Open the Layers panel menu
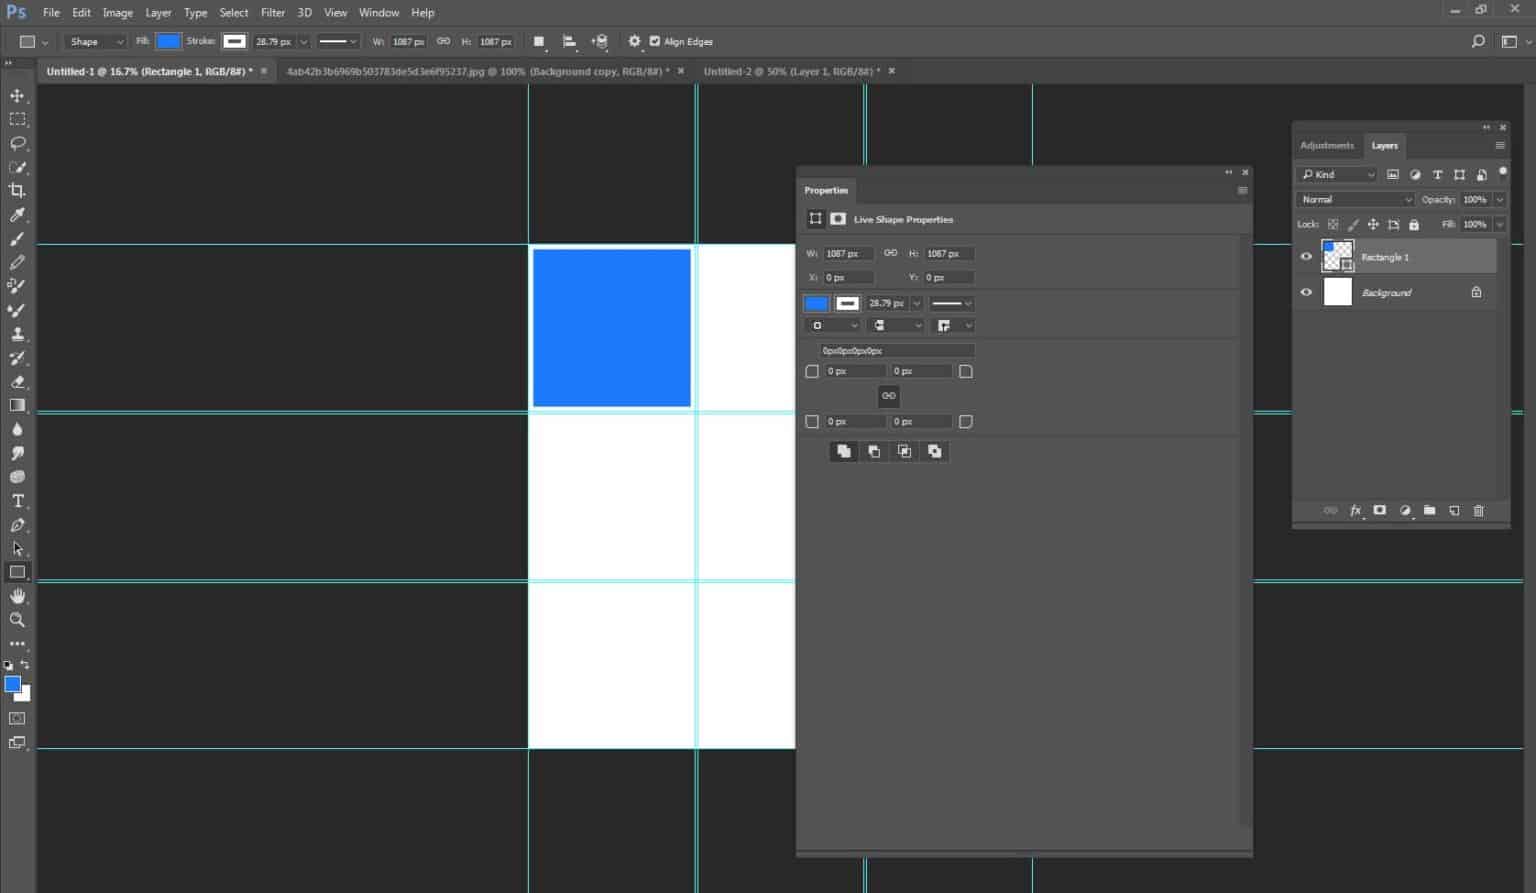Image resolution: width=1536 pixels, height=893 pixels. point(1499,145)
